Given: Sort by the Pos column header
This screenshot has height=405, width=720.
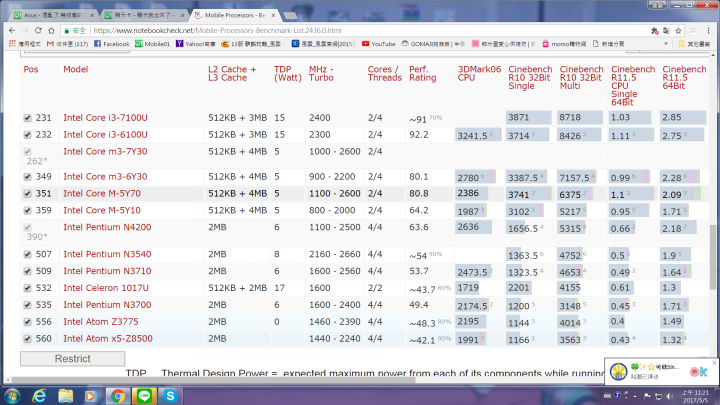Looking at the screenshot, I should pos(31,69).
